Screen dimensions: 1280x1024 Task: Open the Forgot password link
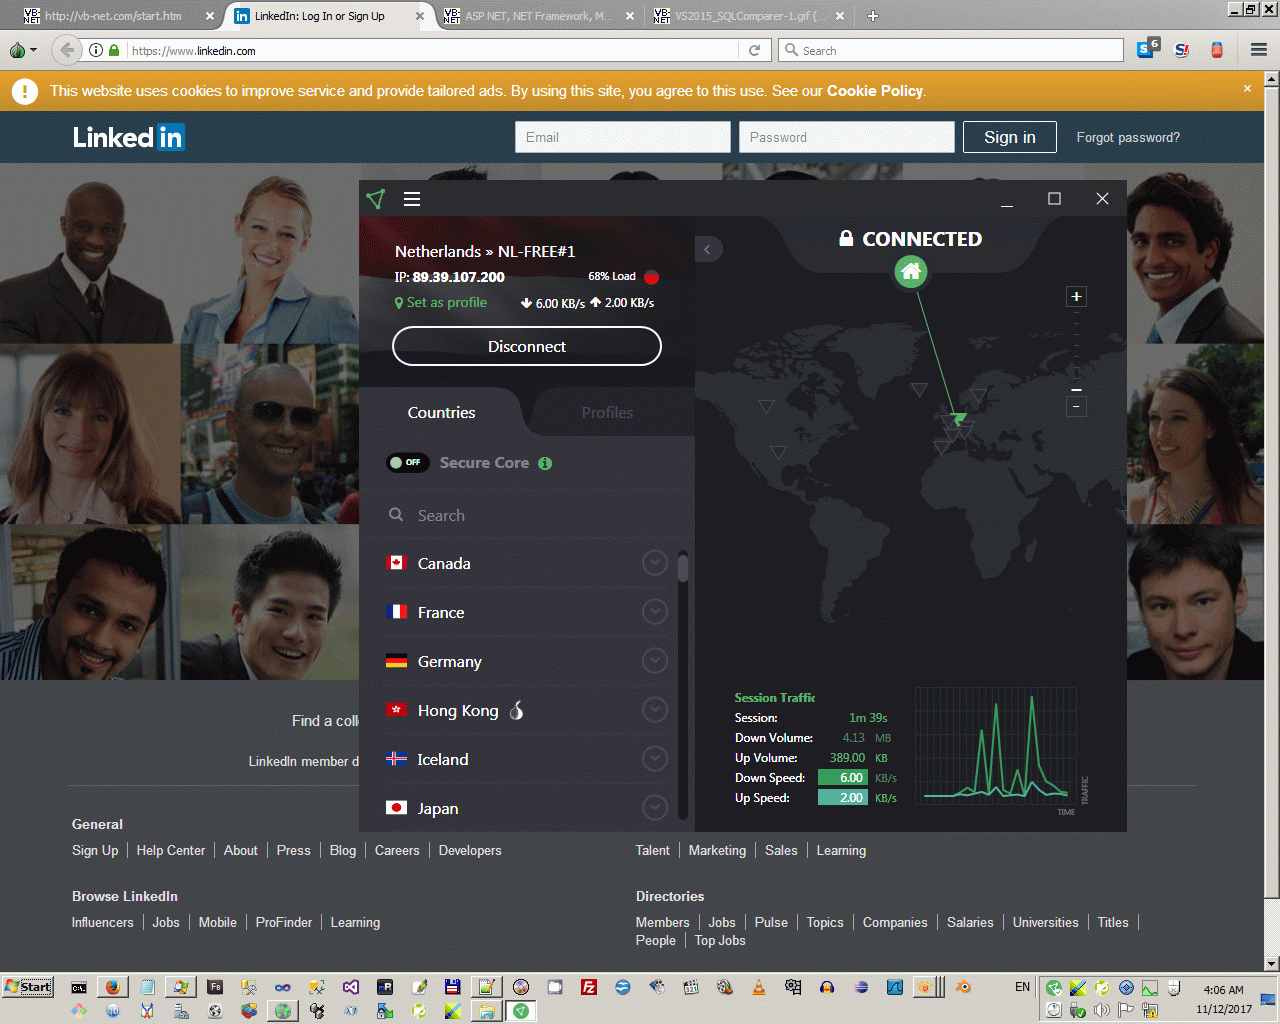[1128, 138]
